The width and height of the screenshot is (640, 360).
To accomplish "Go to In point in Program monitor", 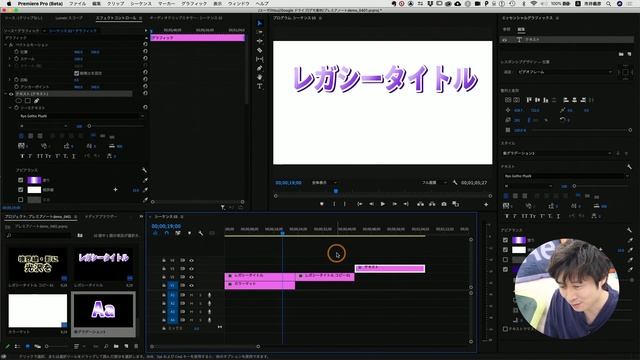I will [x=360, y=204].
